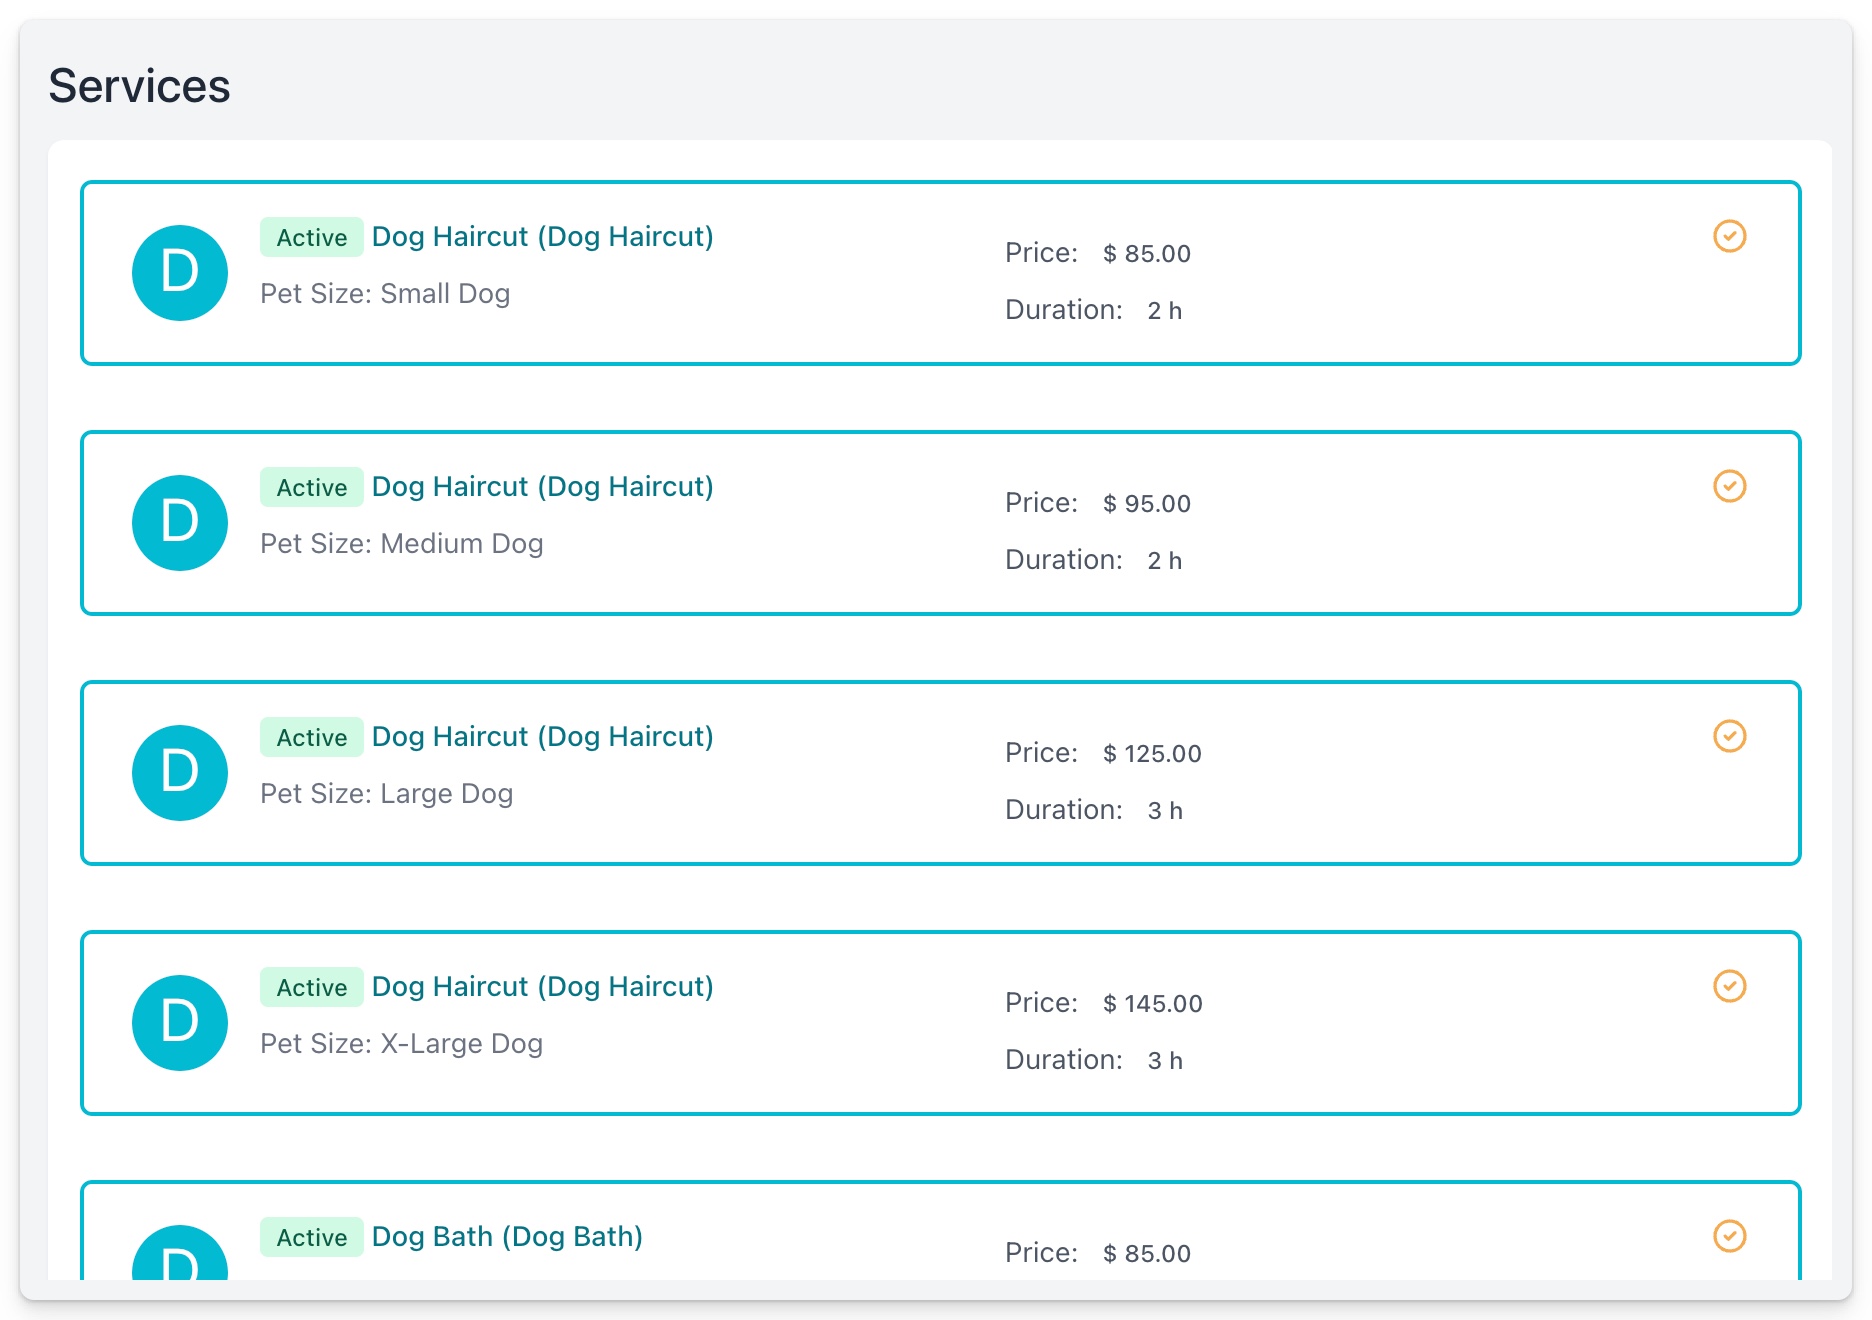Toggle the checkmark on X-Large Dog haircut
The height and width of the screenshot is (1320, 1872).
click(x=1729, y=986)
